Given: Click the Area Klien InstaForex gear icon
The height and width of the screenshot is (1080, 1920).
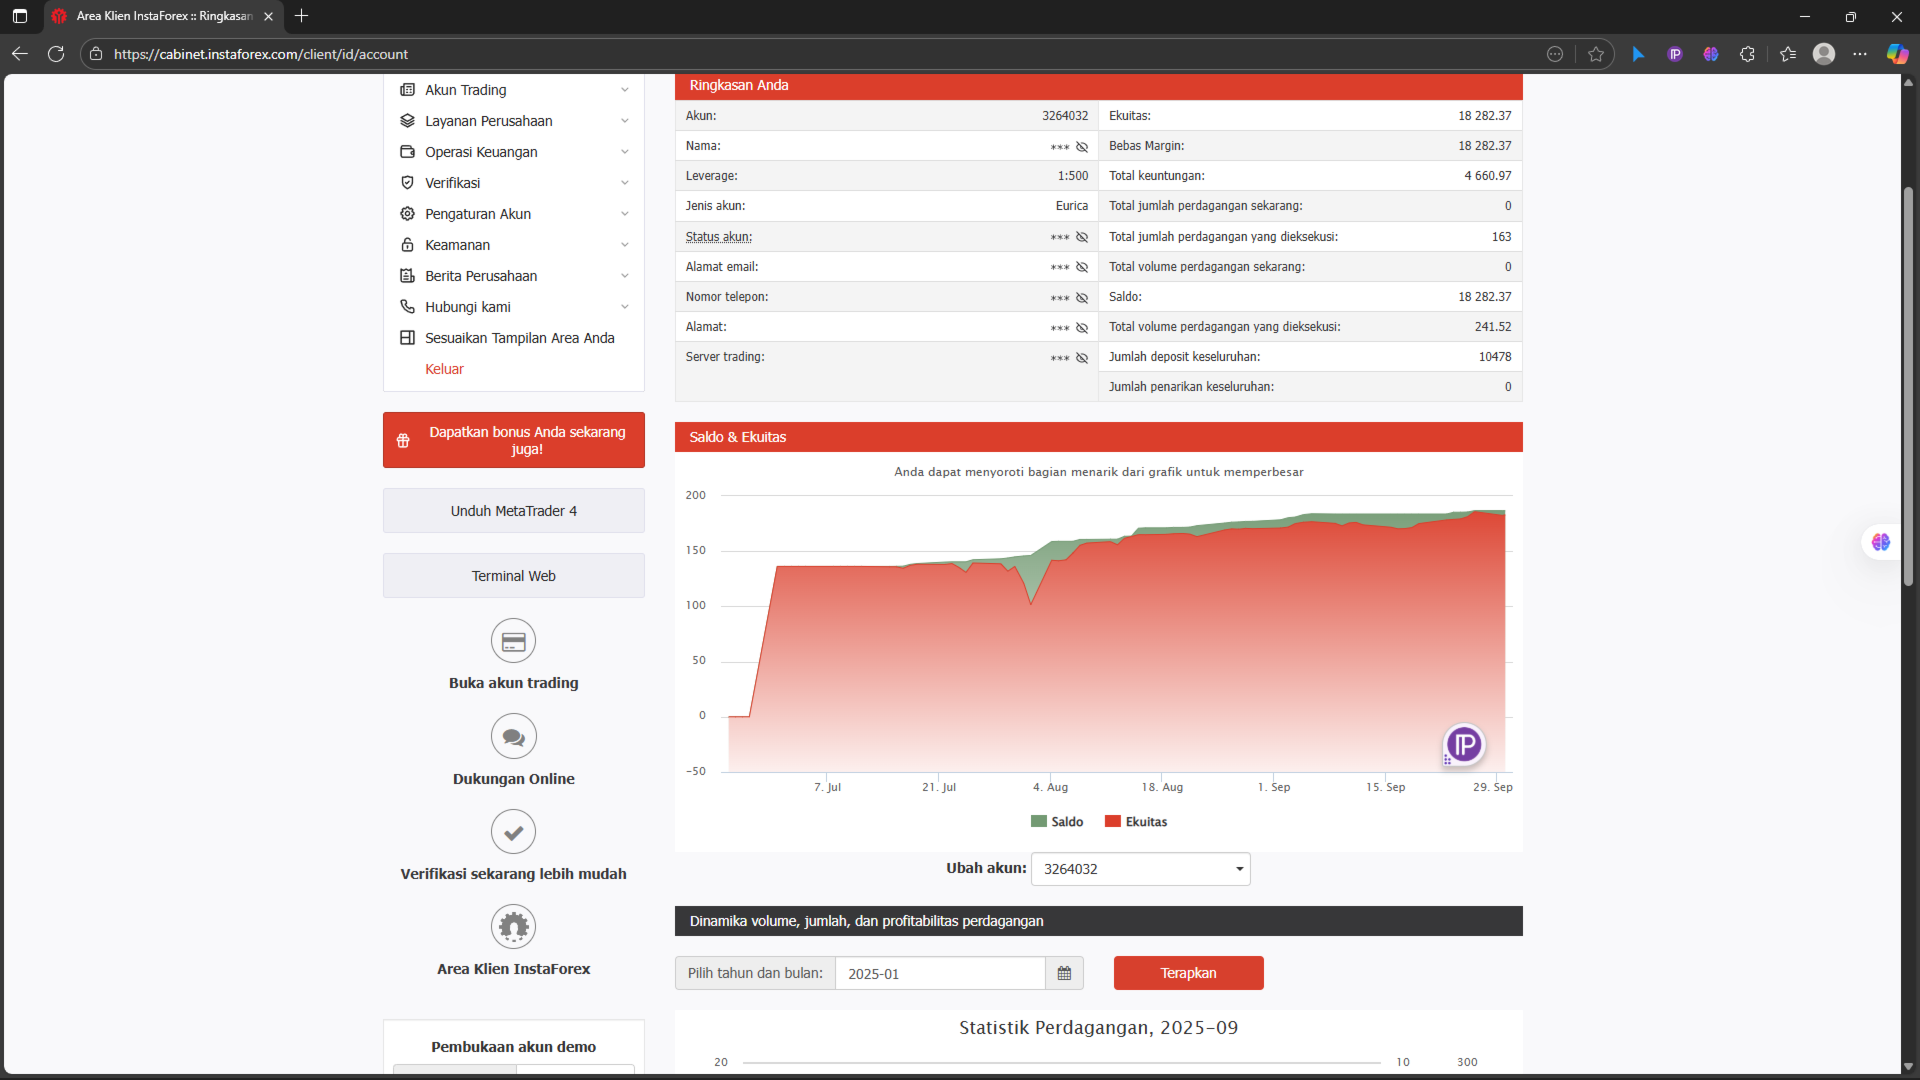Looking at the screenshot, I should point(513,927).
